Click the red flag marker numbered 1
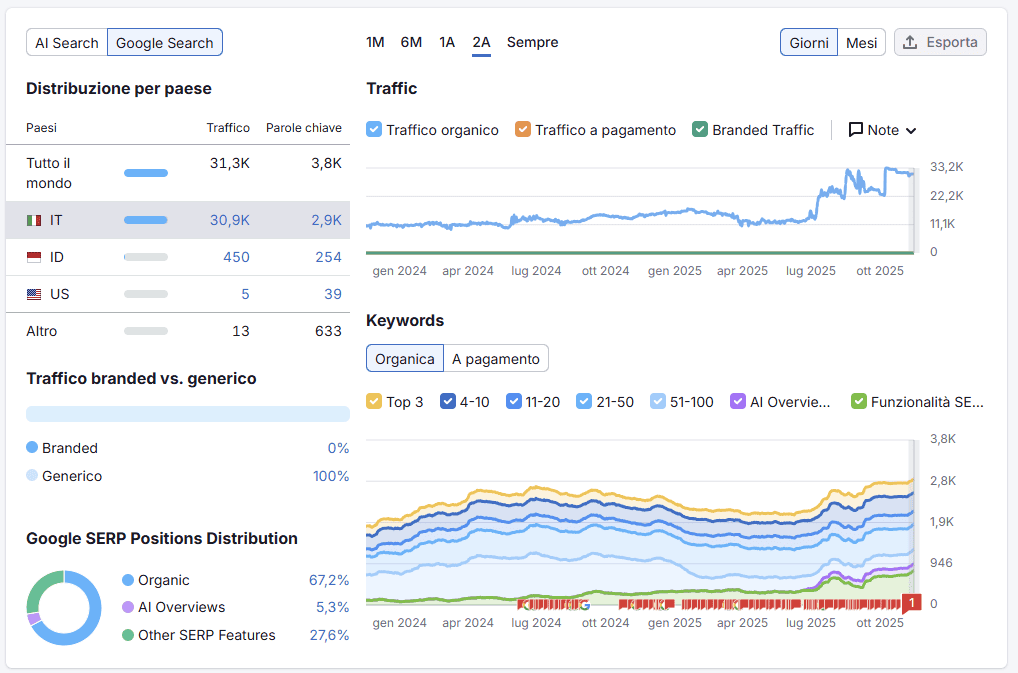This screenshot has width=1018, height=673. (912, 604)
